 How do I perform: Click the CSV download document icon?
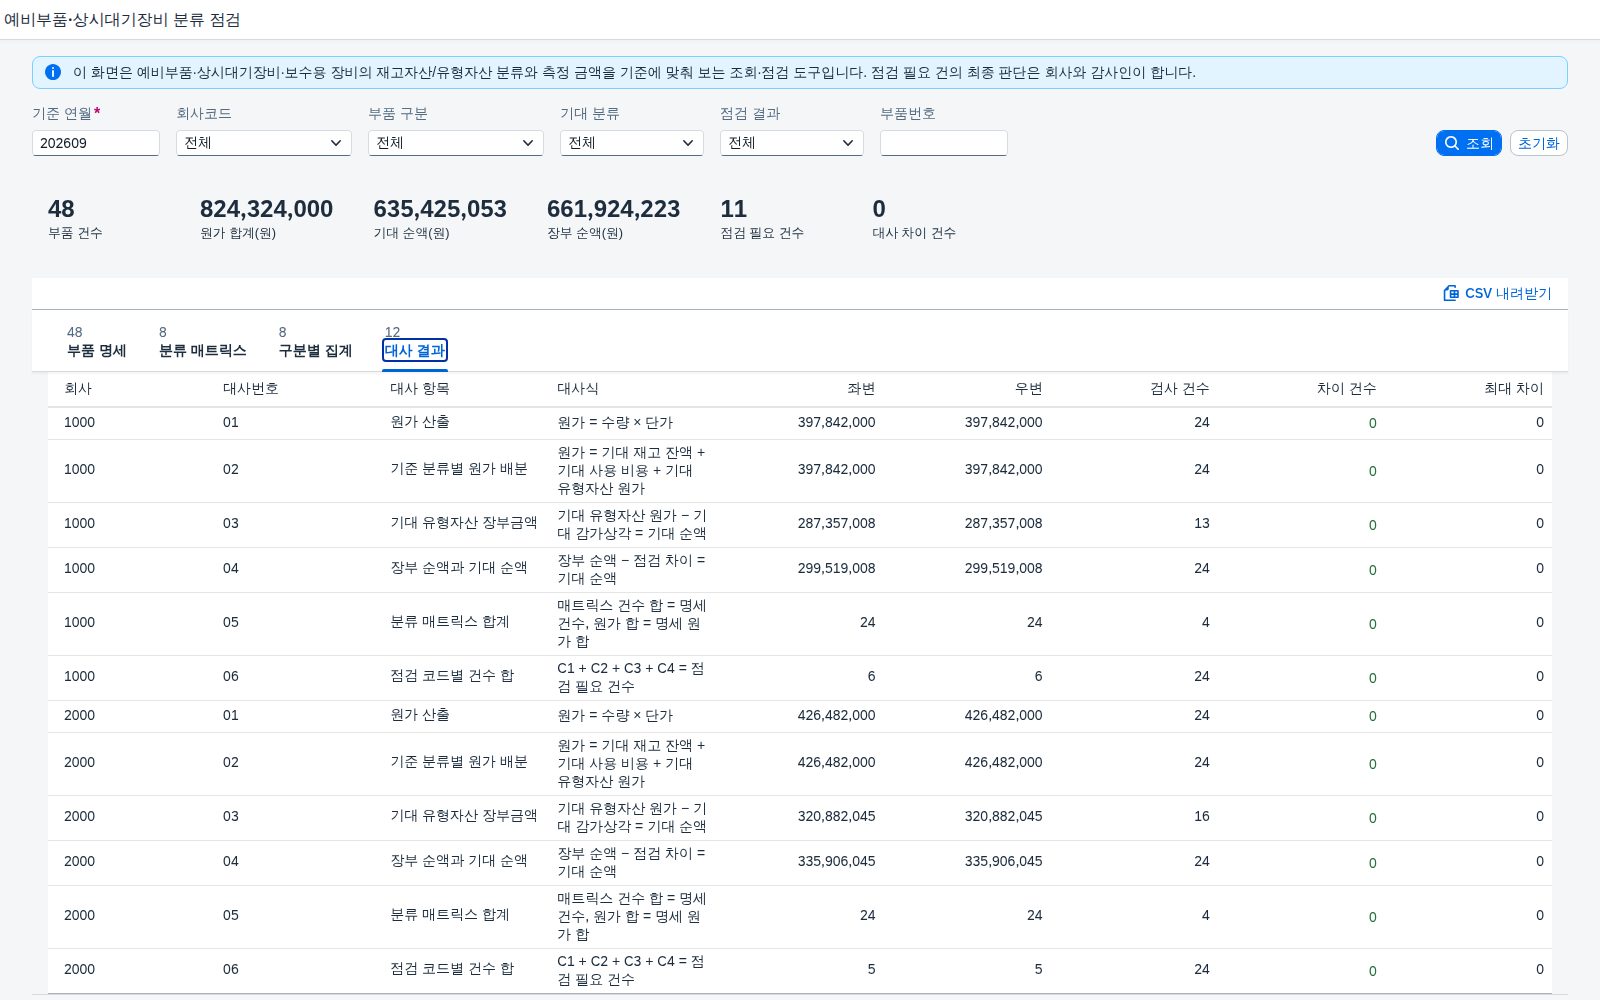click(1451, 293)
